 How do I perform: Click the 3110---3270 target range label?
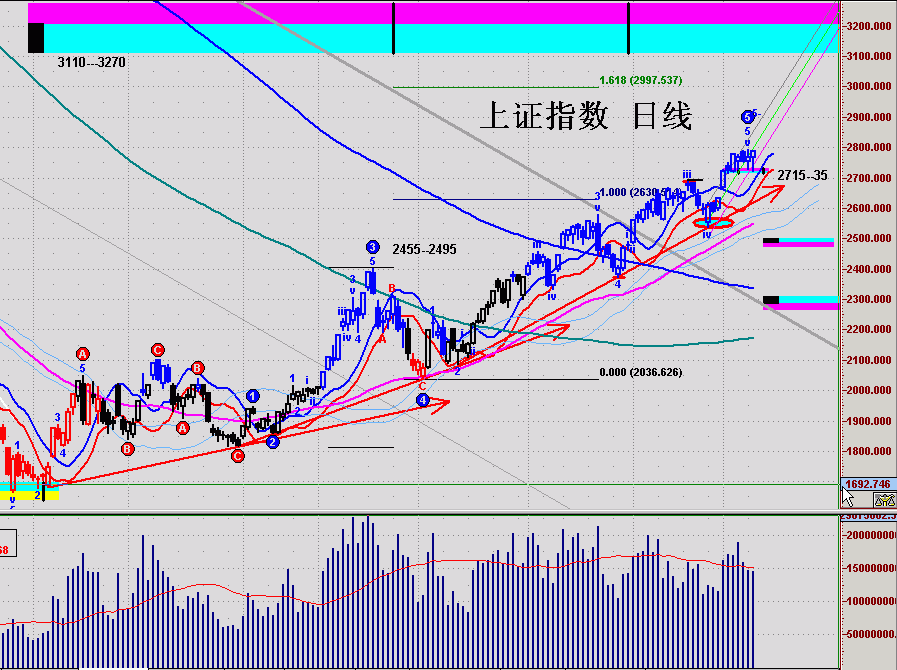pyautogui.click(x=91, y=62)
